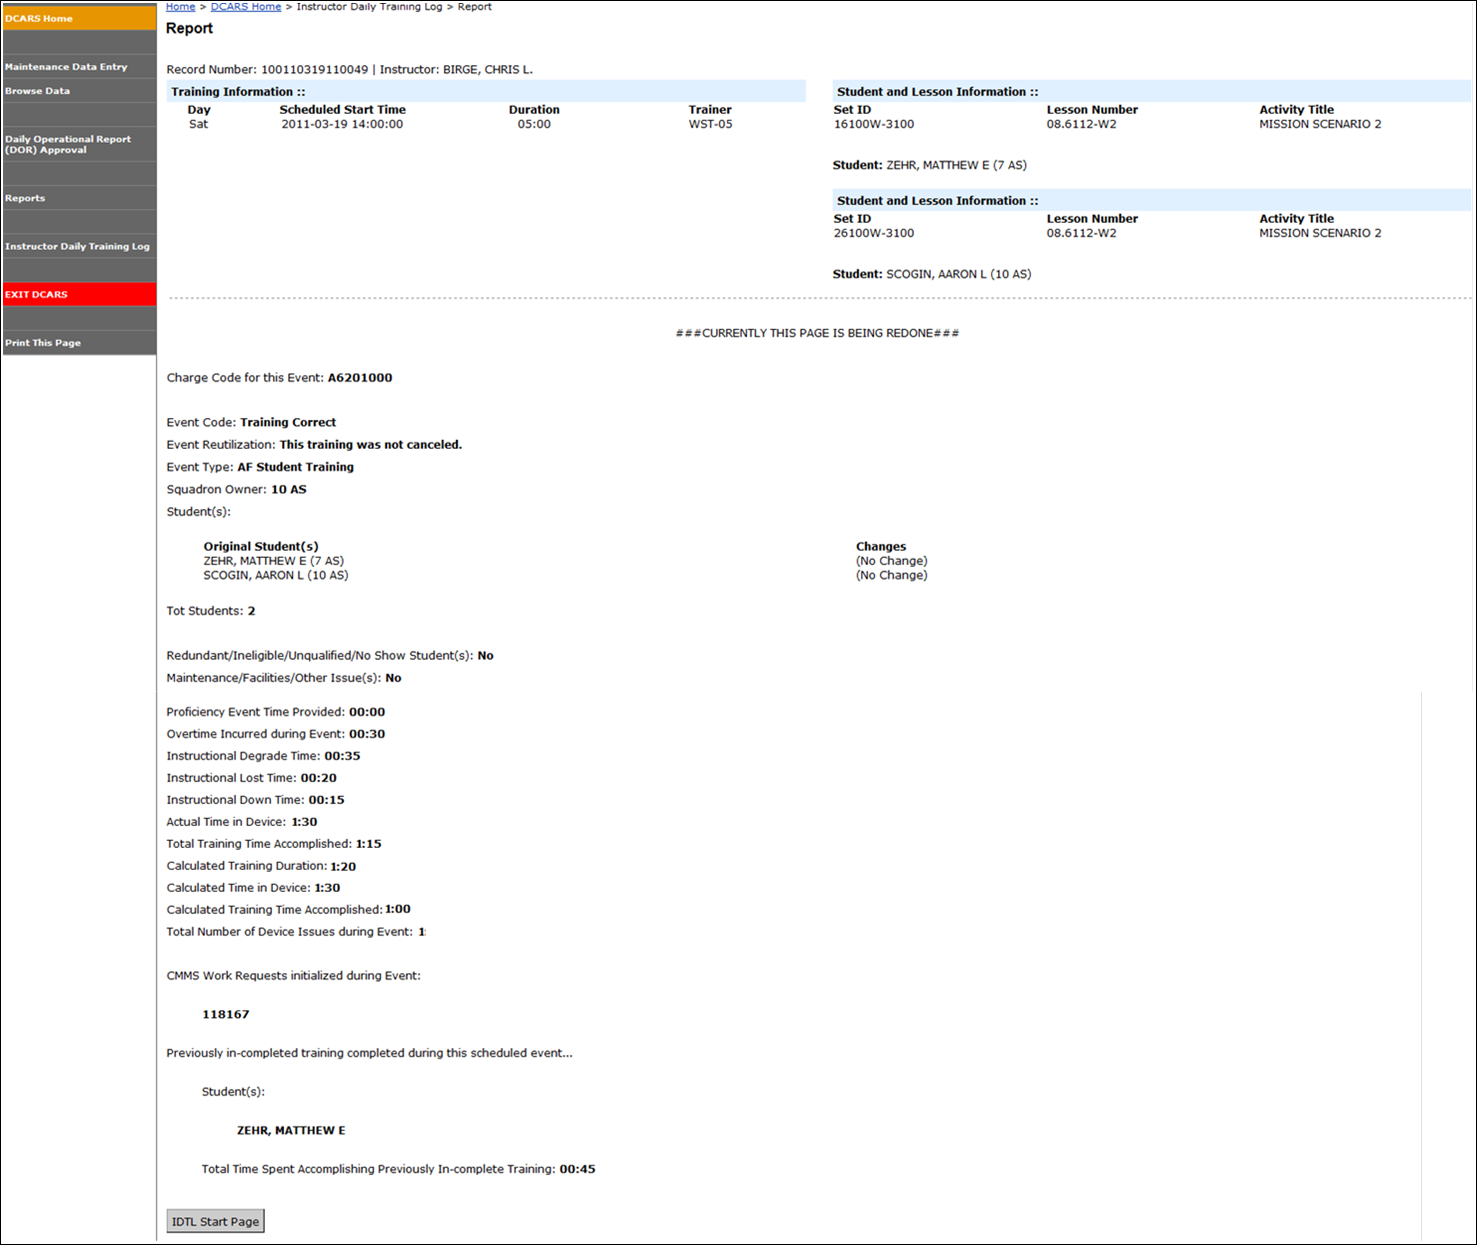This screenshot has height=1245, width=1477.
Task: Click ZEHR, MATTHEW E under Original Student(s)
Action: point(273,561)
